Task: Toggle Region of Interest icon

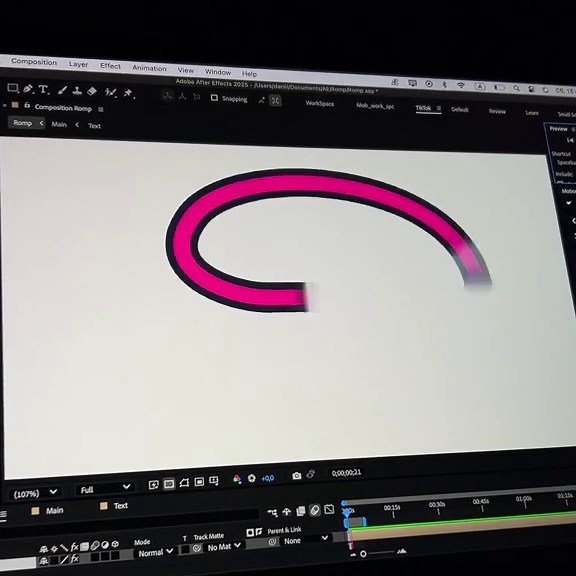Action: point(184,482)
